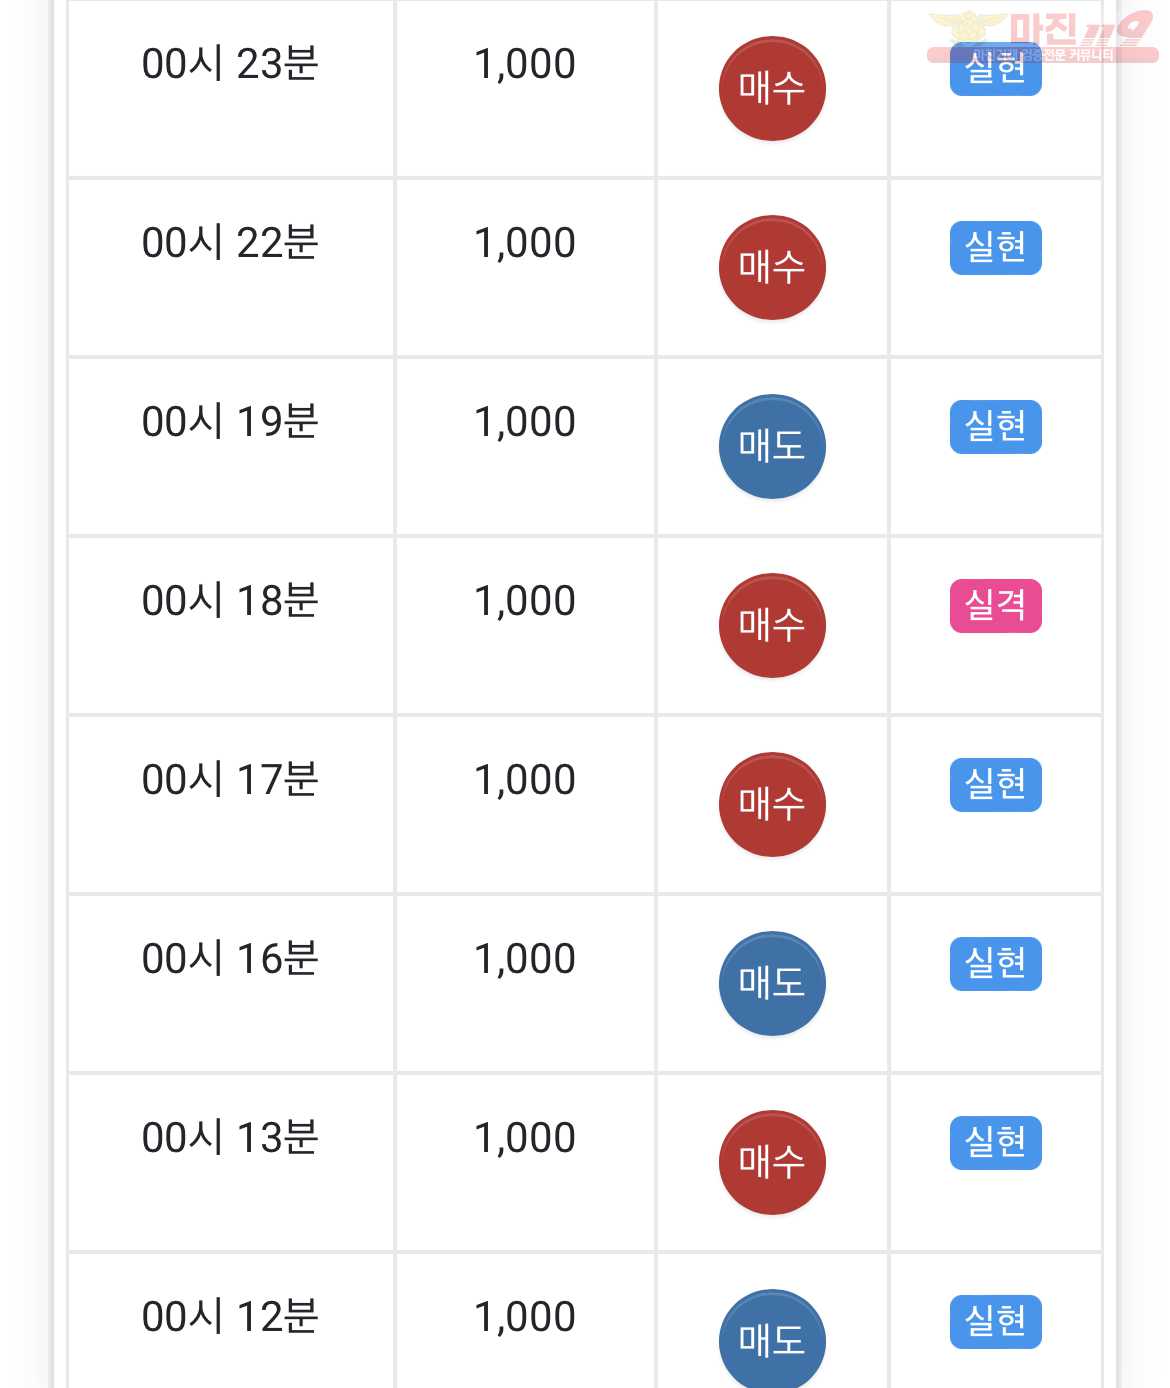
Task: Select the blue 매도 circle at 00시 19분
Action: click(x=772, y=447)
